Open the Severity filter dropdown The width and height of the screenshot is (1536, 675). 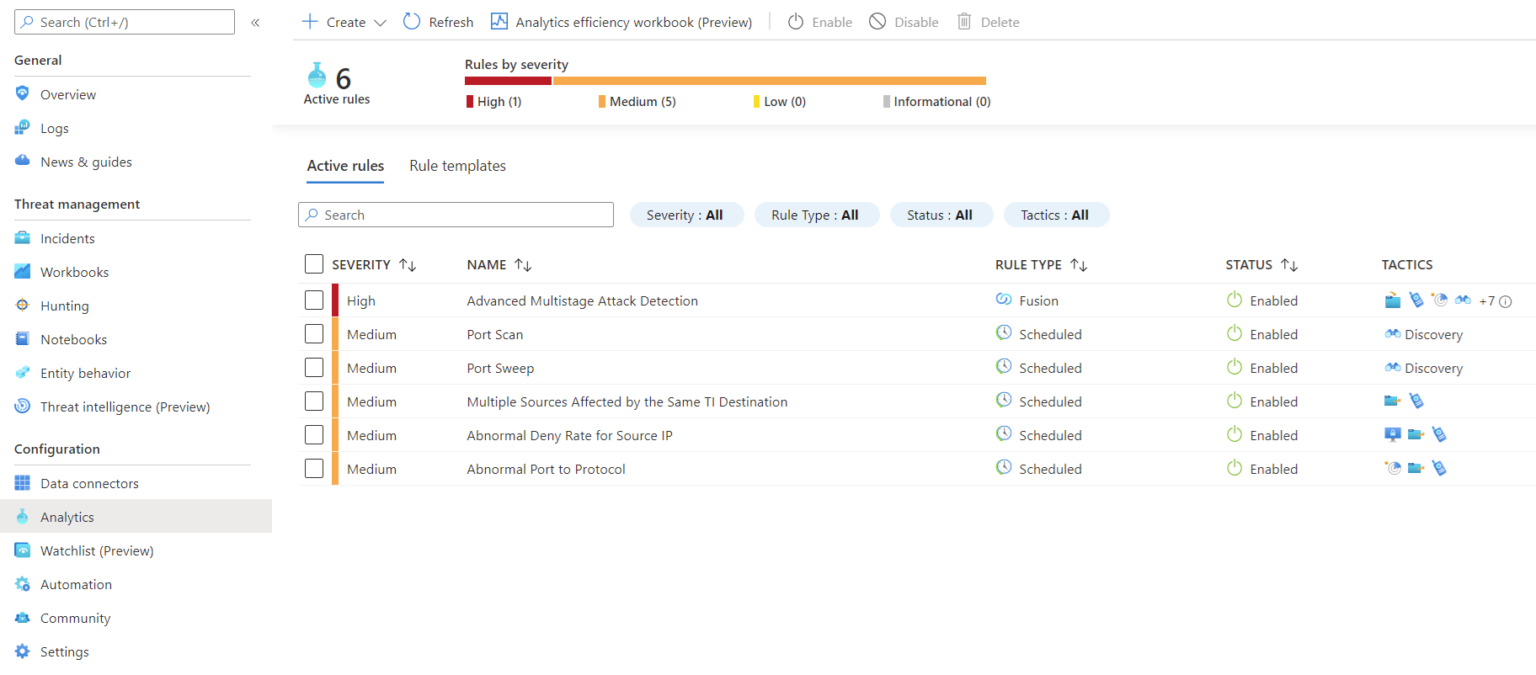point(686,214)
